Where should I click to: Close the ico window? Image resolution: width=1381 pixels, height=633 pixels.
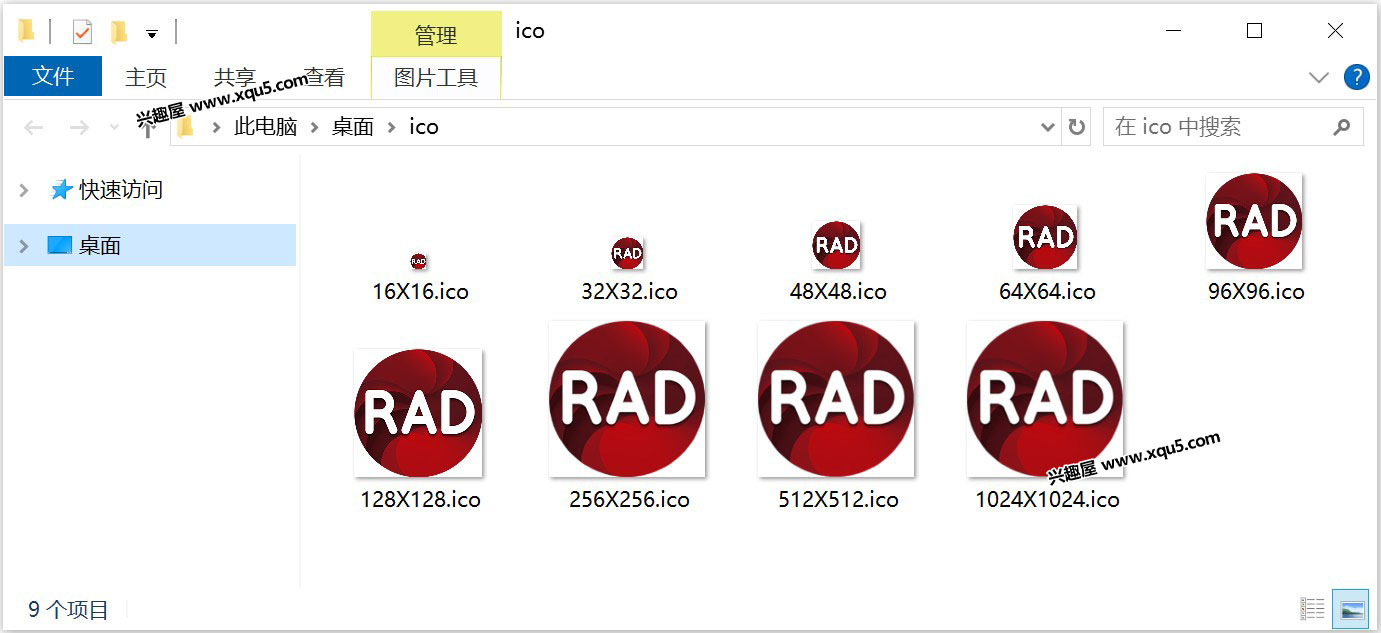[1335, 31]
